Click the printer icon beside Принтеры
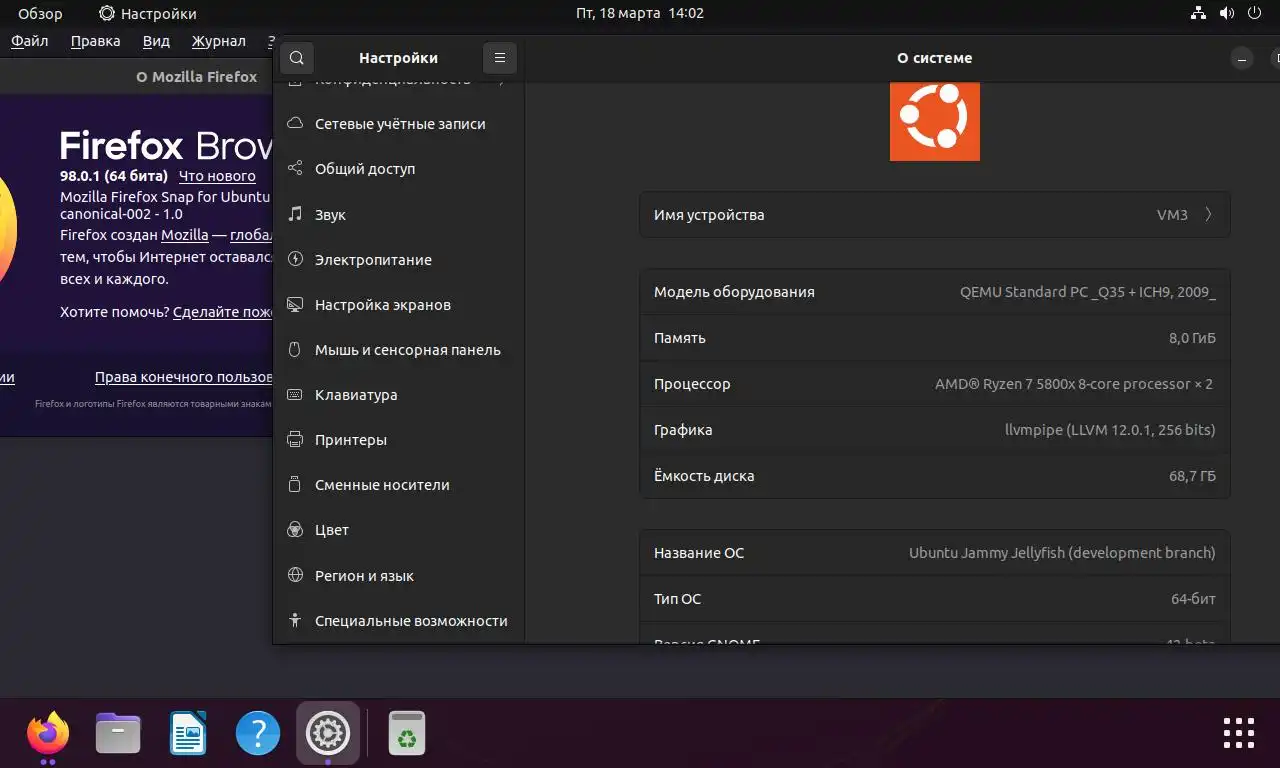The height and width of the screenshot is (768, 1280). 295,440
